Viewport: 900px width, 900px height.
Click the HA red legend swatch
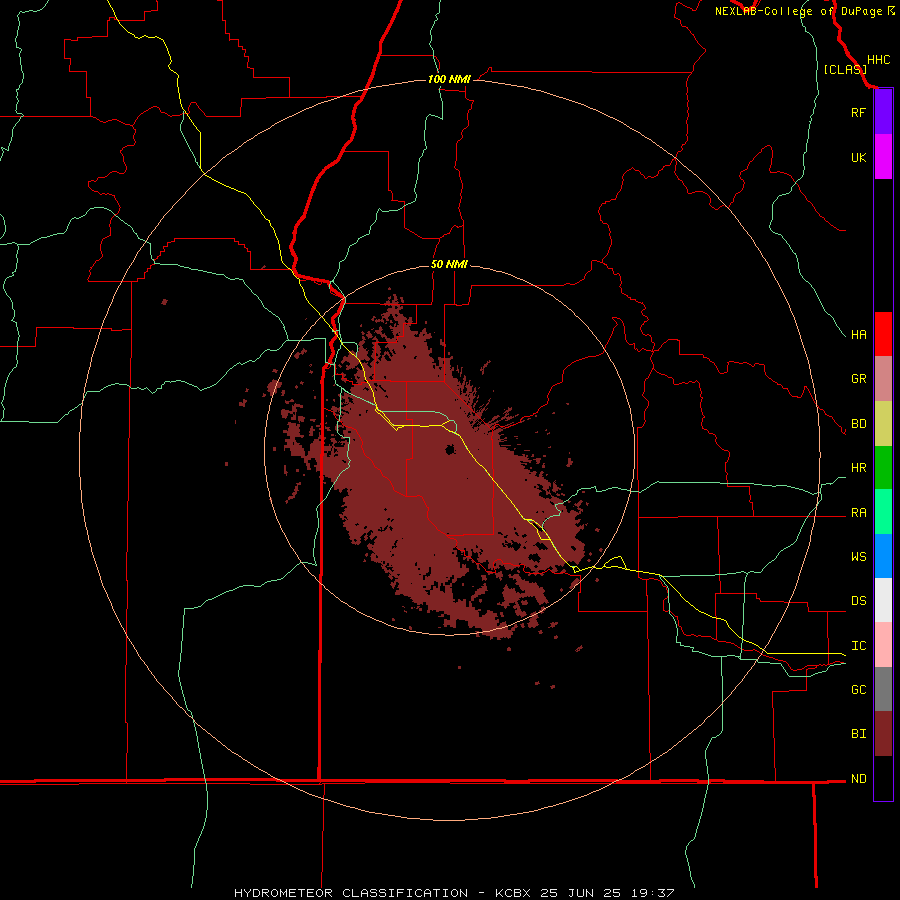[x=883, y=334]
